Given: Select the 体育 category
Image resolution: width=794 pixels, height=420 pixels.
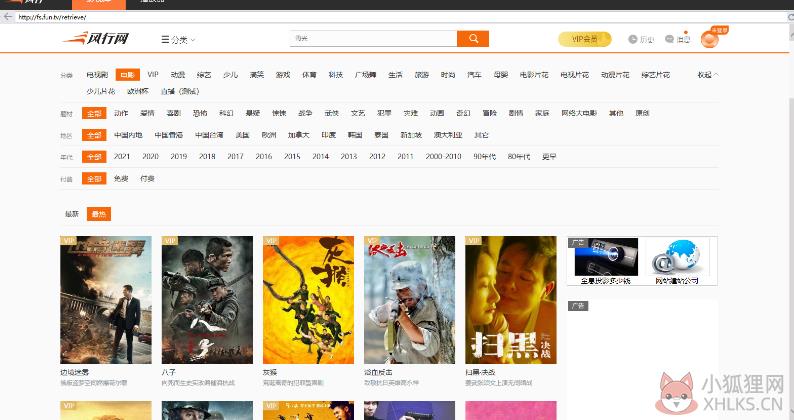Looking at the screenshot, I should (x=309, y=74).
